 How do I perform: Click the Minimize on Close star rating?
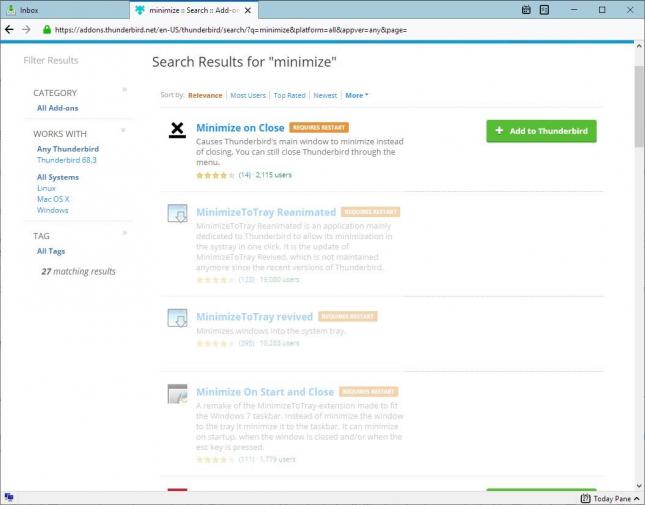215,175
